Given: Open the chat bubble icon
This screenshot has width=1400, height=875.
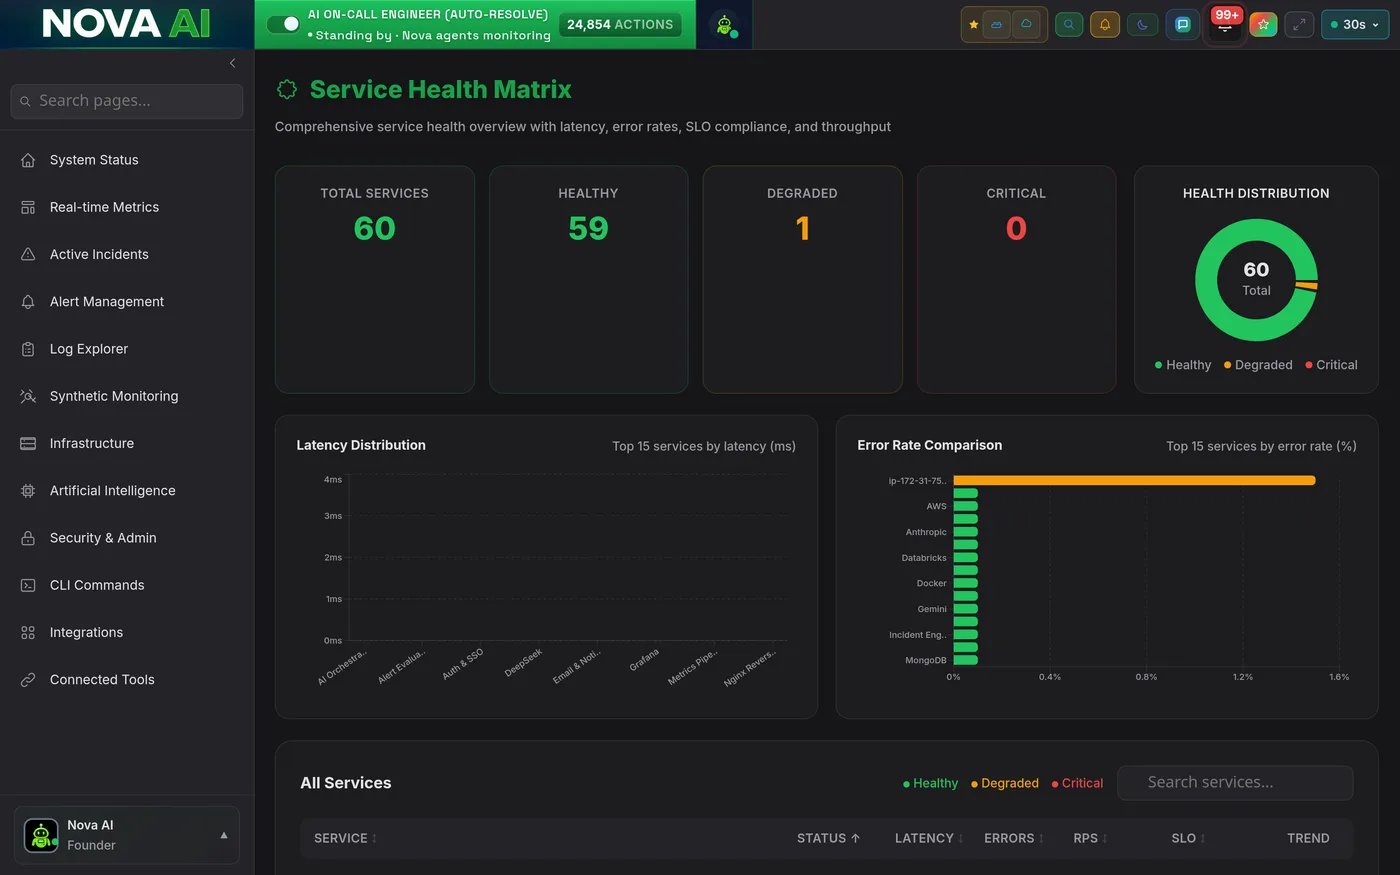Looking at the screenshot, I should [x=1183, y=25].
